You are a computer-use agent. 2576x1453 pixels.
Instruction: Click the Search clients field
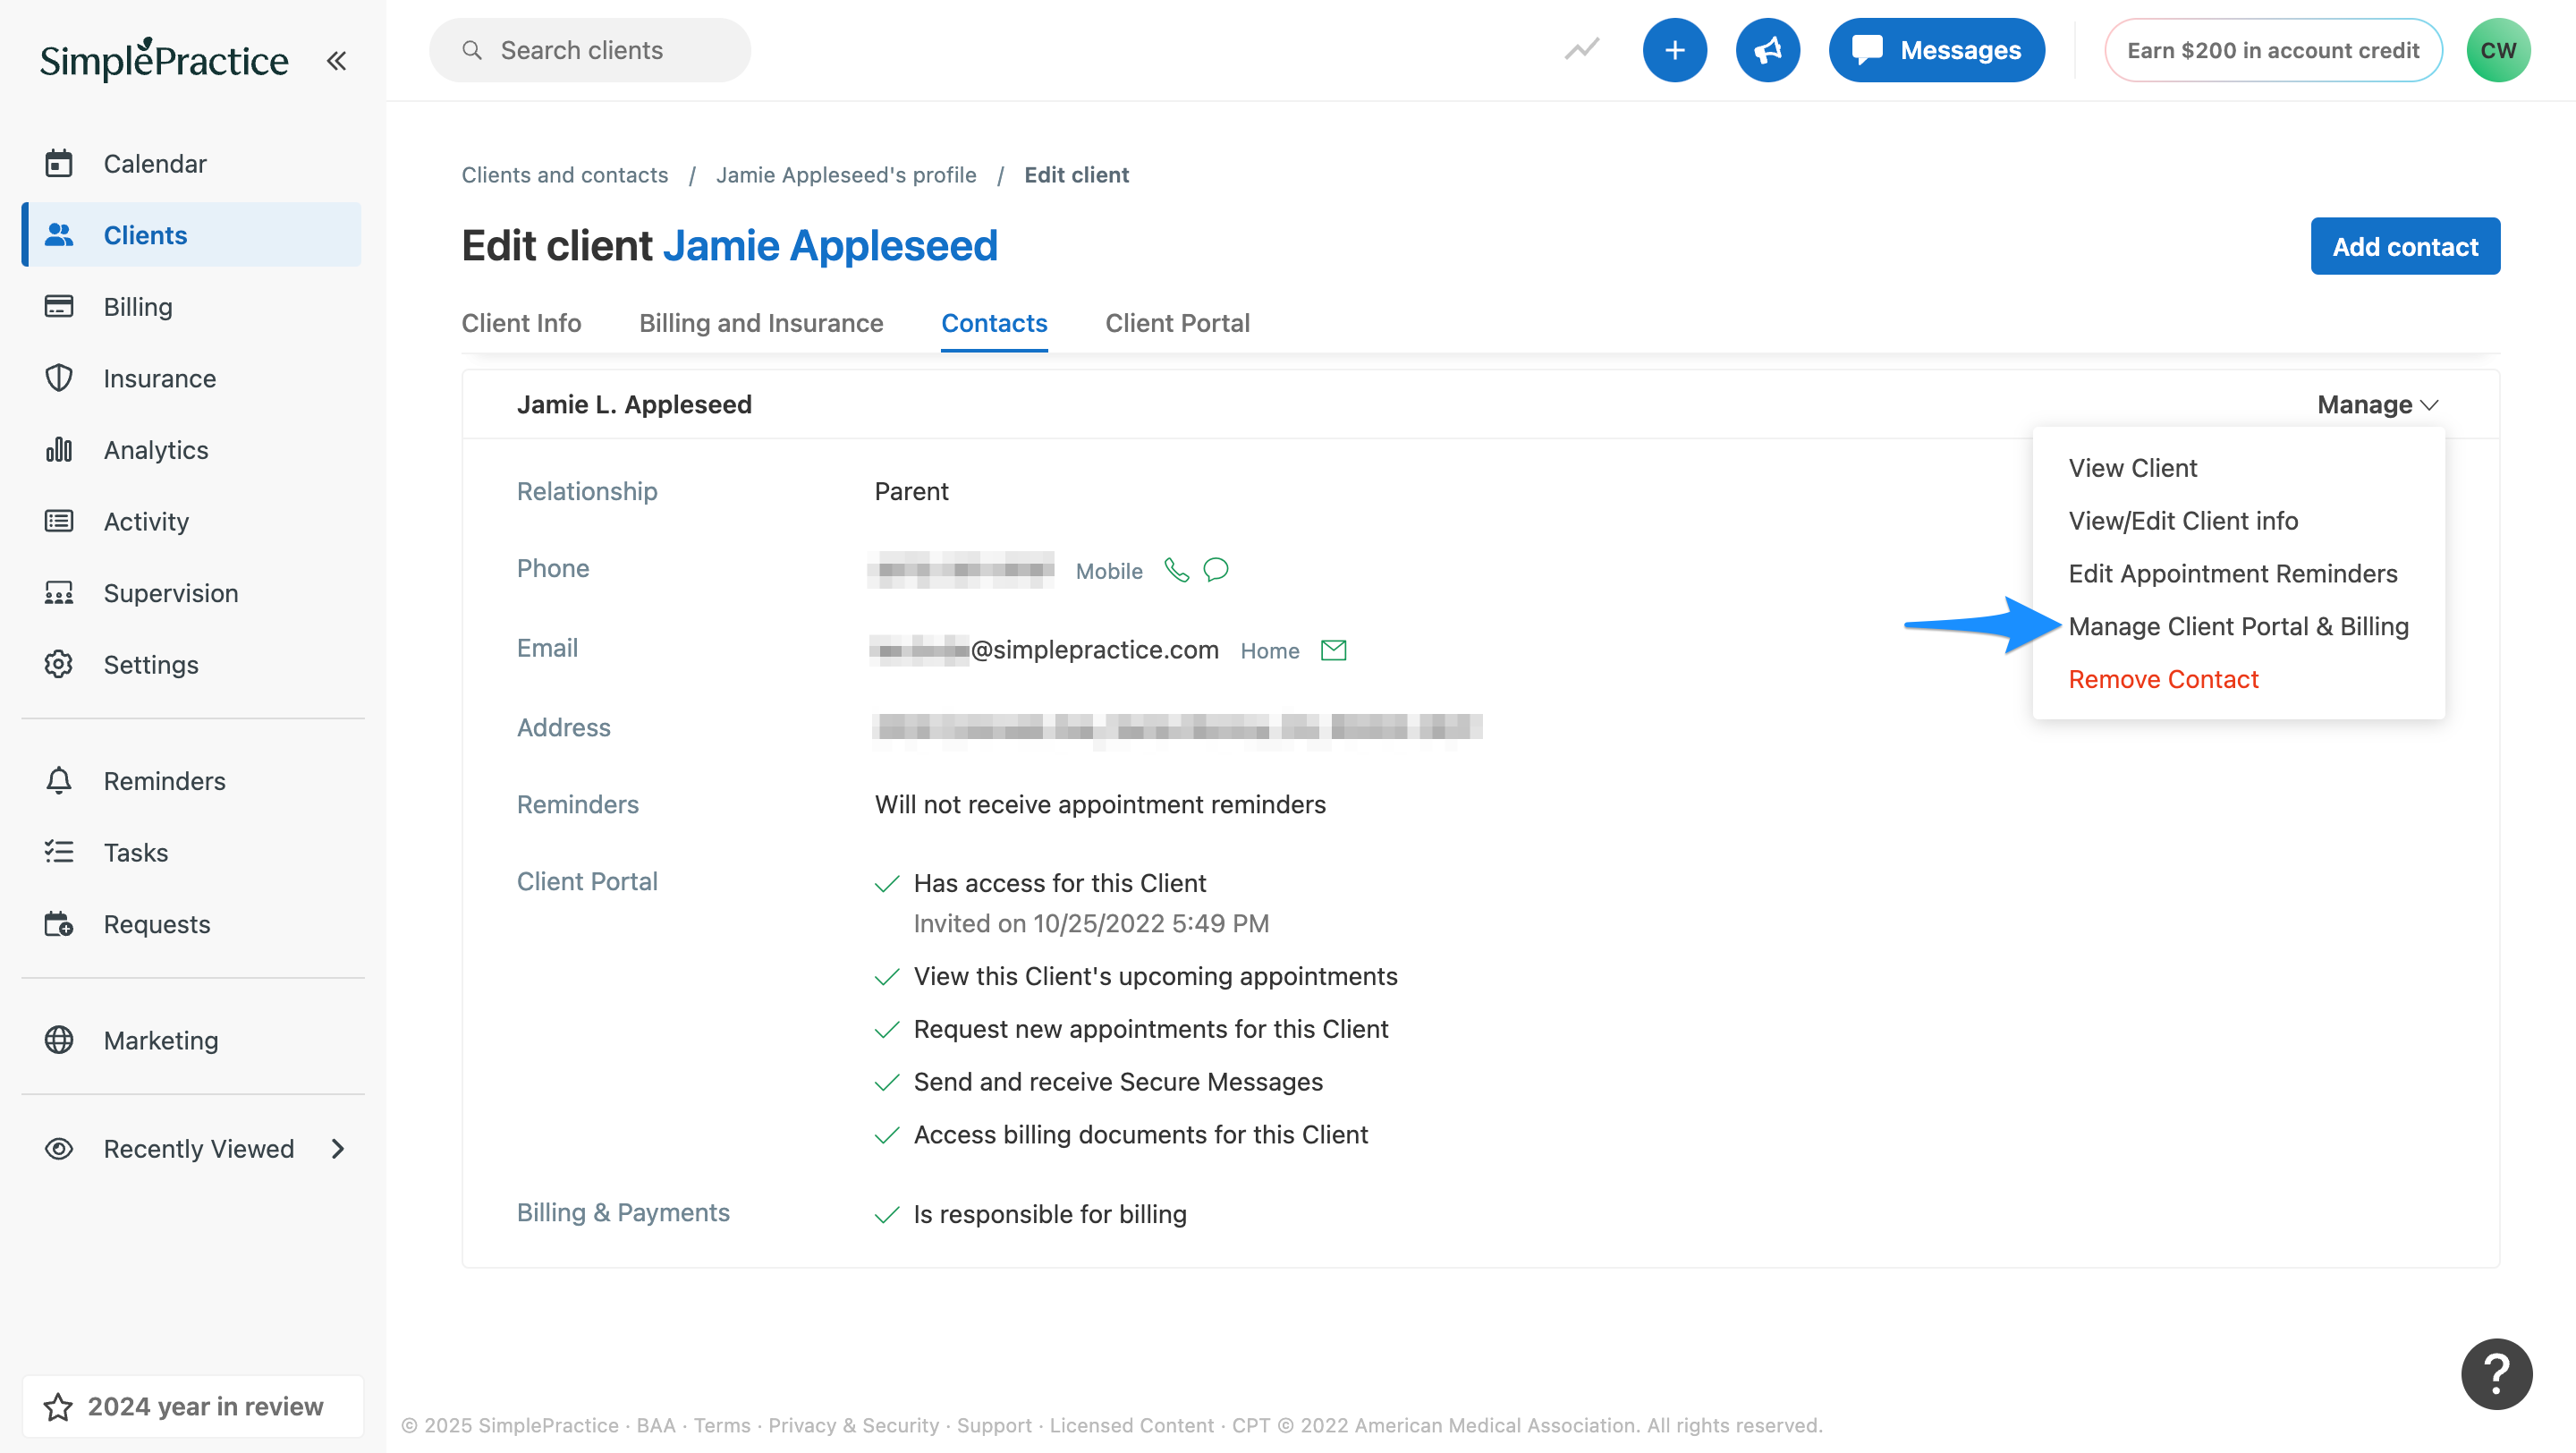click(590, 50)
